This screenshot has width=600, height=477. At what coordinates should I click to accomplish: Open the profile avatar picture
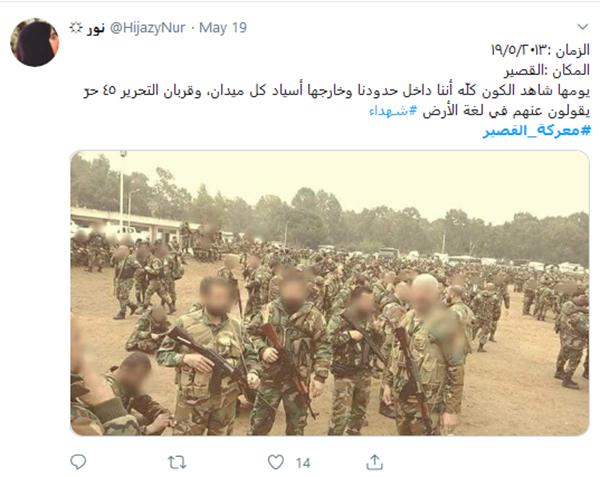point(35,42)
